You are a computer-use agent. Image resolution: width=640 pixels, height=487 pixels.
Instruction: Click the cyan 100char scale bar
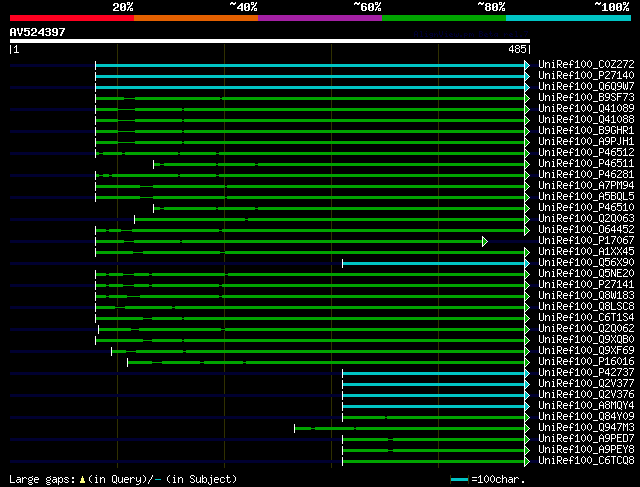[x=459, y=479]
